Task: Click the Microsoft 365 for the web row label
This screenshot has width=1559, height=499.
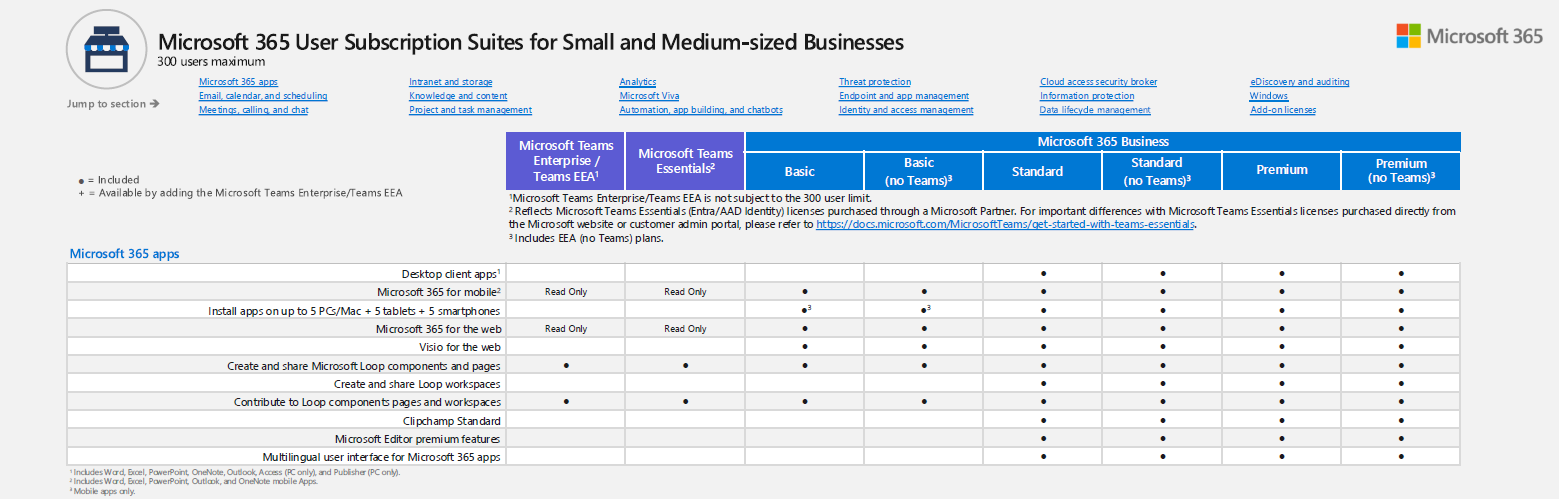Action: (x=438, y=328)
